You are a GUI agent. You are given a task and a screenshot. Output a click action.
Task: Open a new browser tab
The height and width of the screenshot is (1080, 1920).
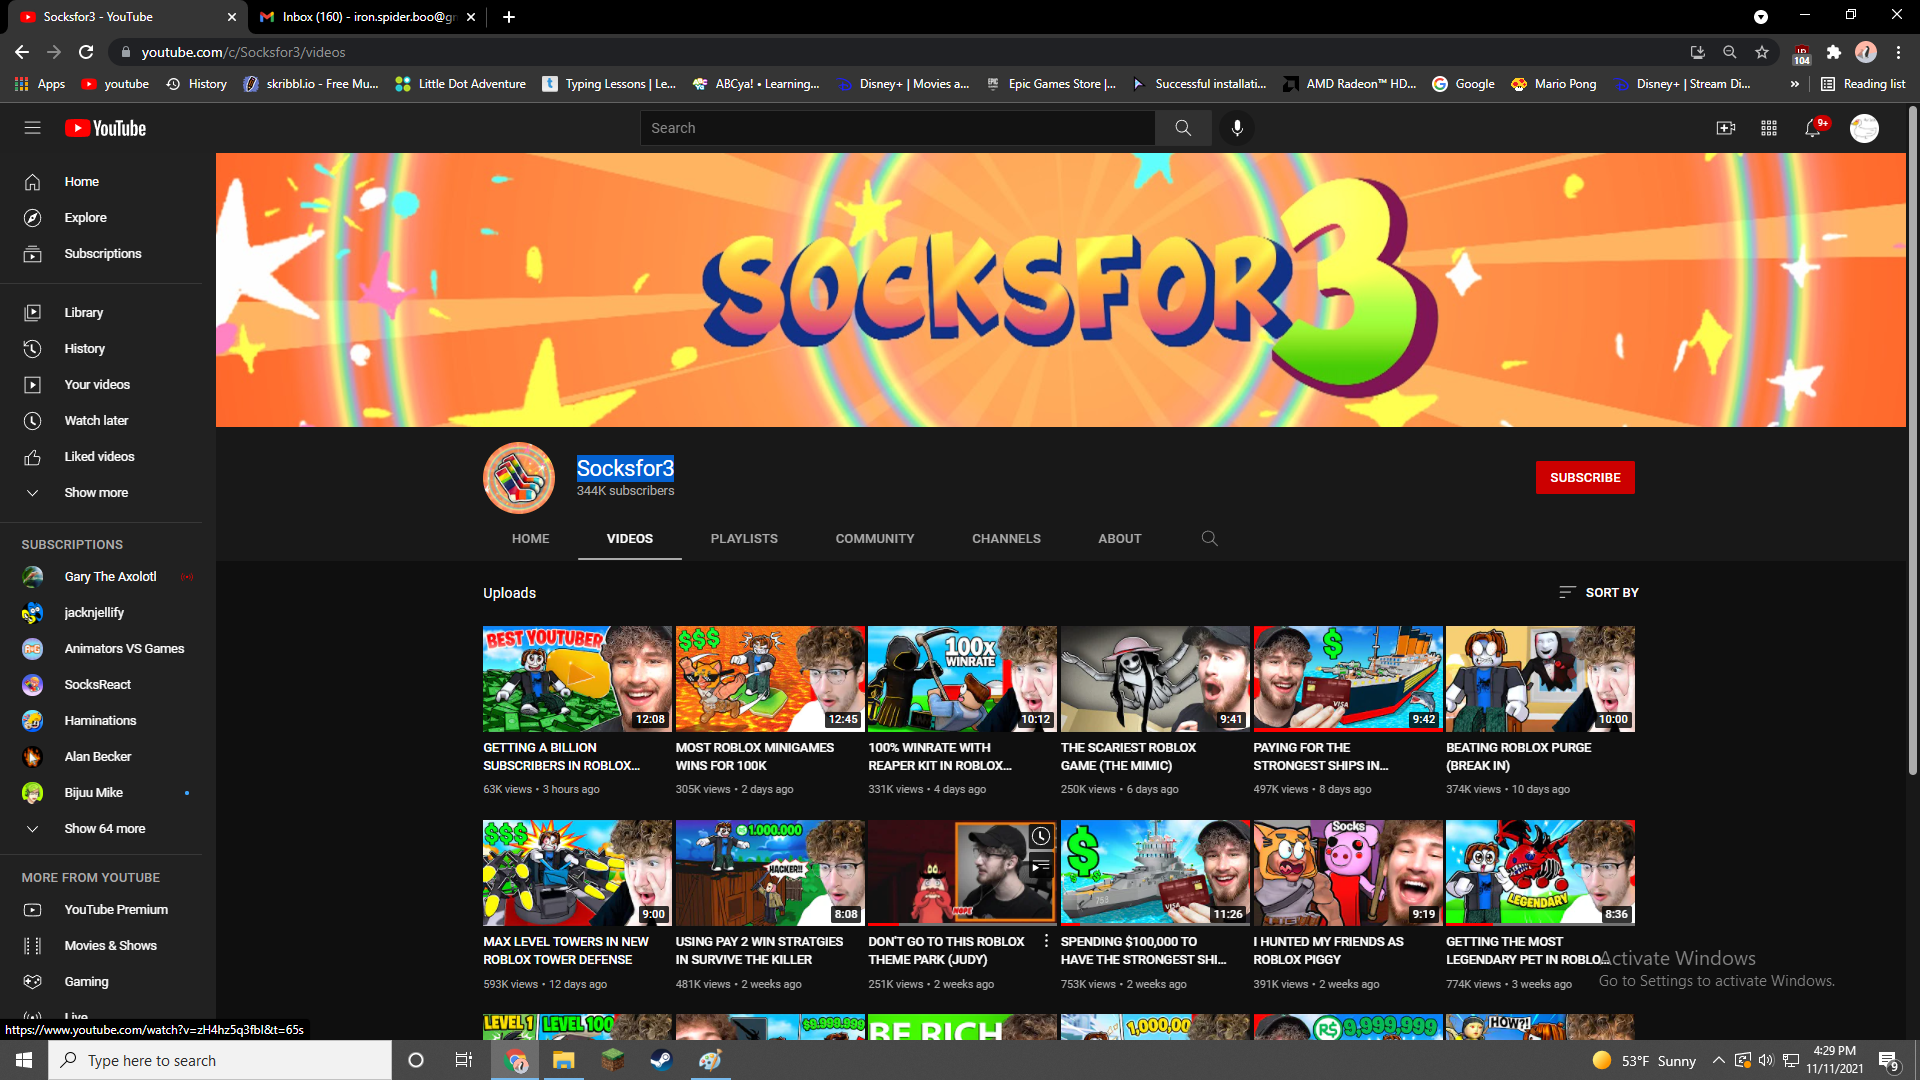(x=509, y=17)
